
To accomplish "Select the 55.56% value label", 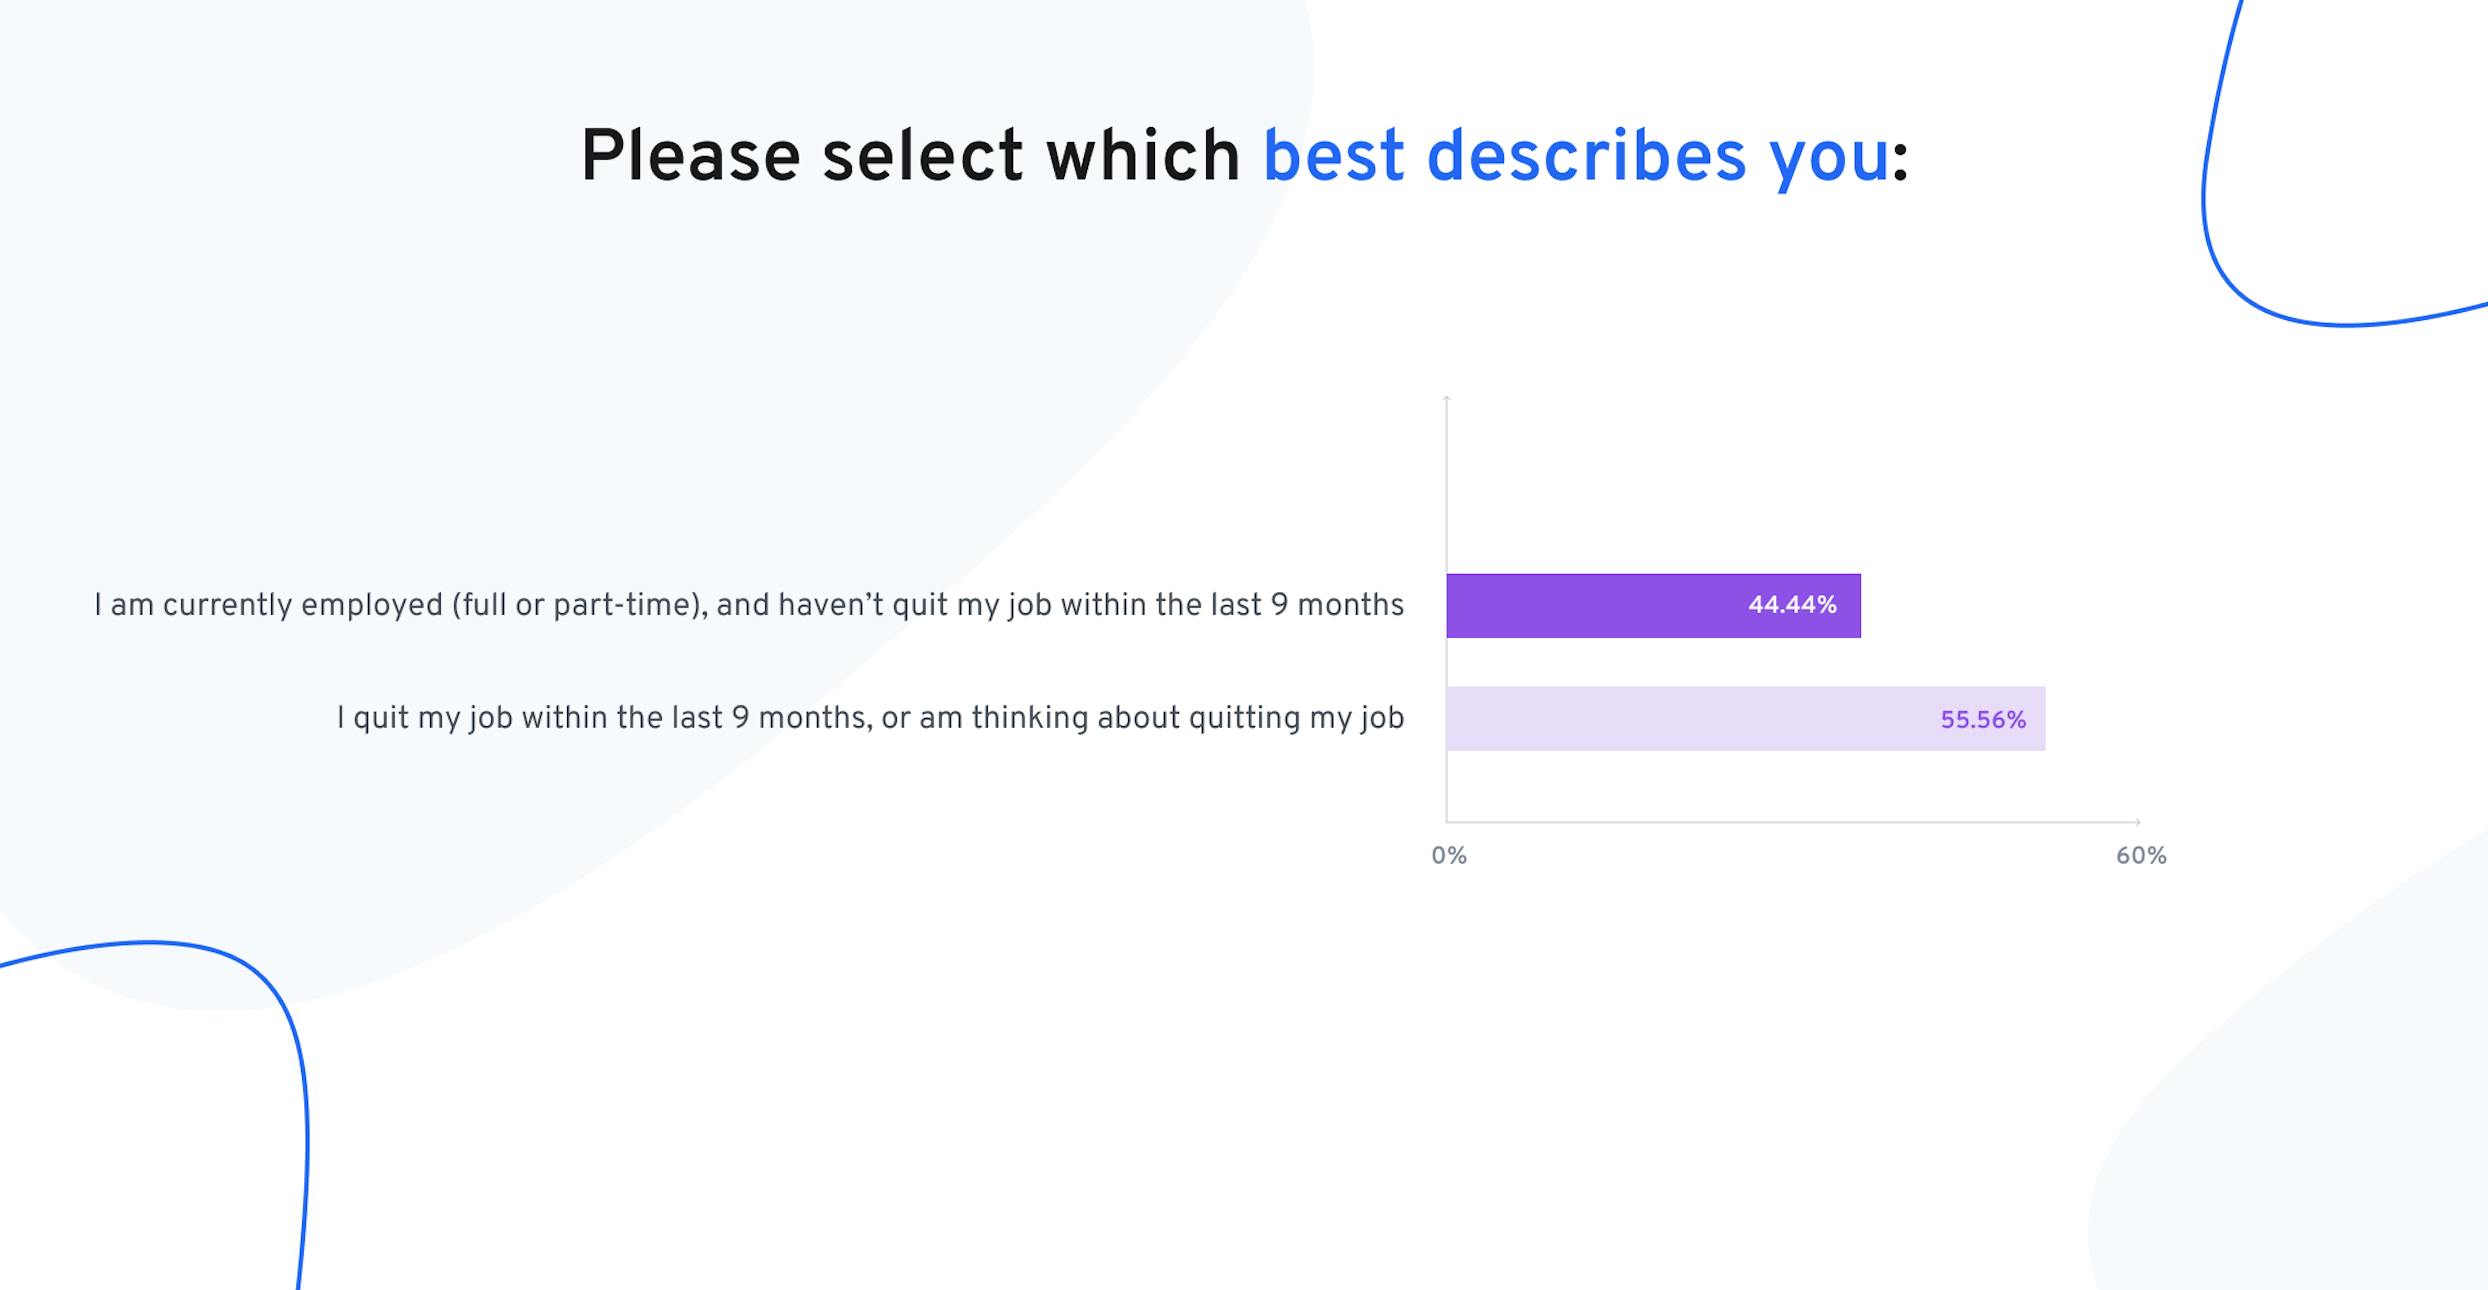I will click(1983, 720).
